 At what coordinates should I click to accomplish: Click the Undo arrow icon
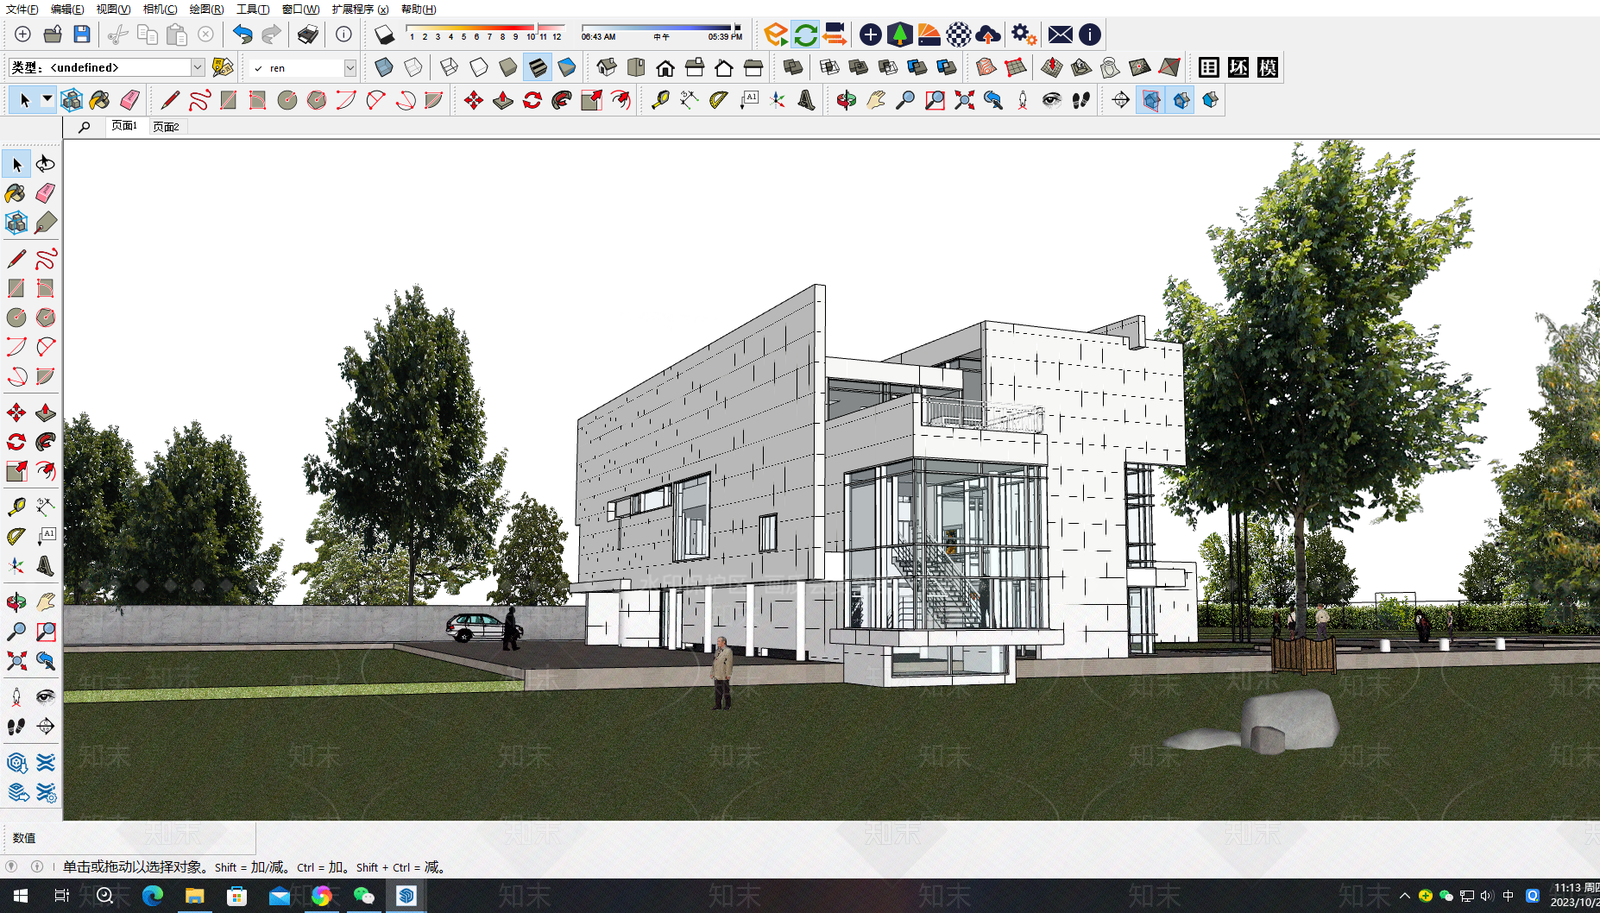click(242, 34)
